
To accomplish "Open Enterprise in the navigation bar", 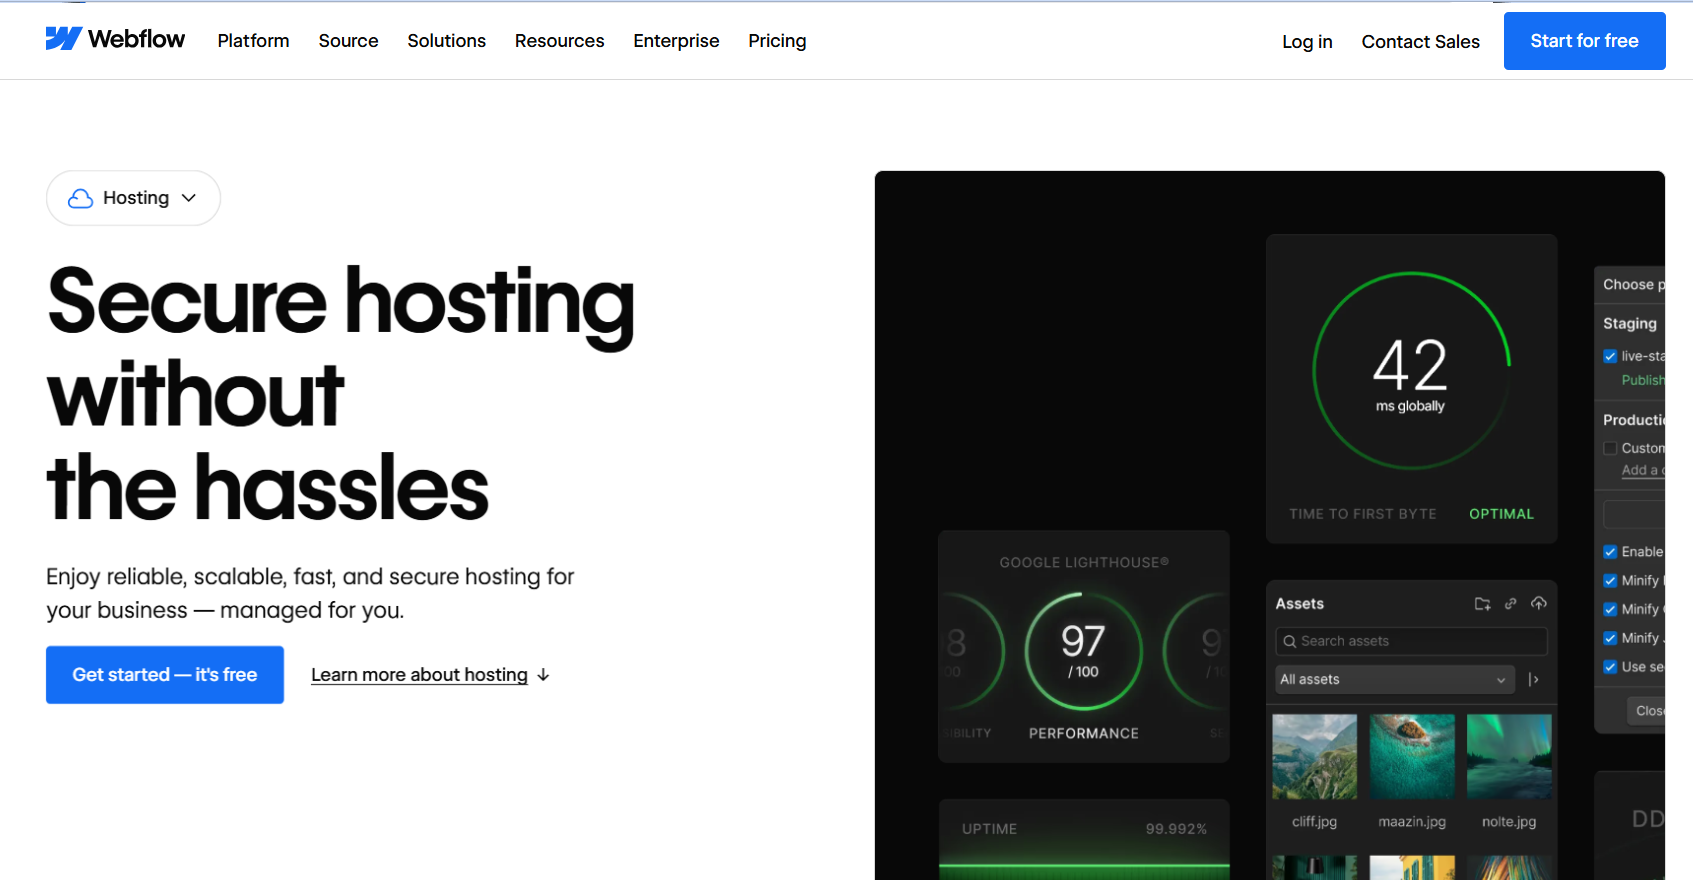I will pyautogui.click(x=676, y=41).
